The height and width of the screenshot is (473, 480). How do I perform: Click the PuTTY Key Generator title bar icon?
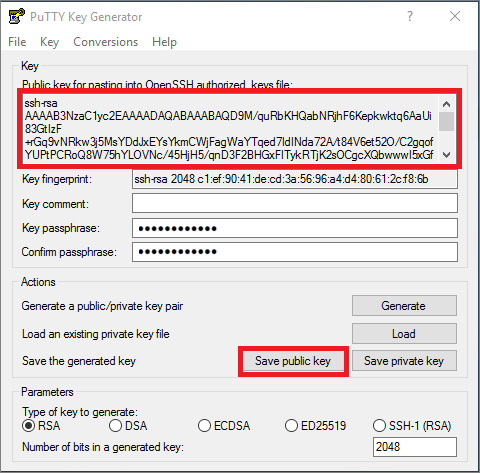click(x=17, y=16)
